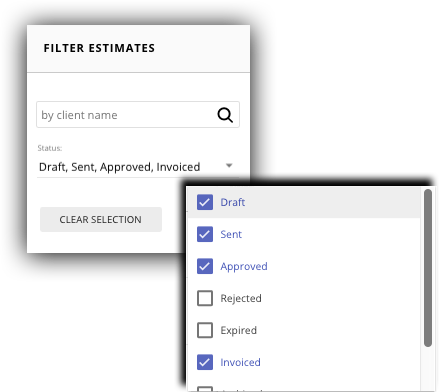This screenshot has height=392, width=439.
Task: Choose the Sent option label
Action: 231,234
